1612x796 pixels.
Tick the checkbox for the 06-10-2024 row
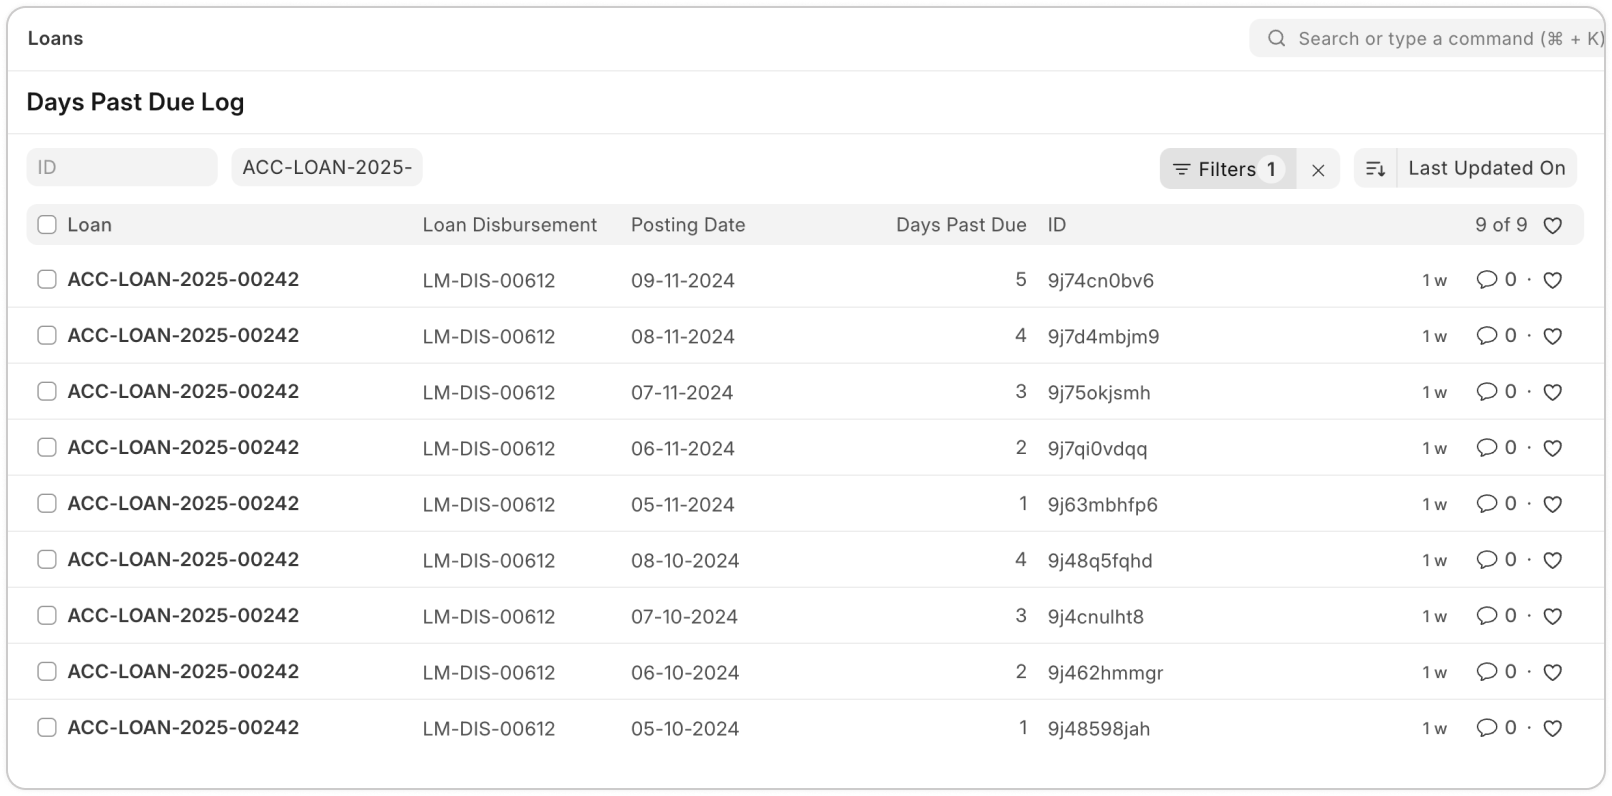coord(47,672)
